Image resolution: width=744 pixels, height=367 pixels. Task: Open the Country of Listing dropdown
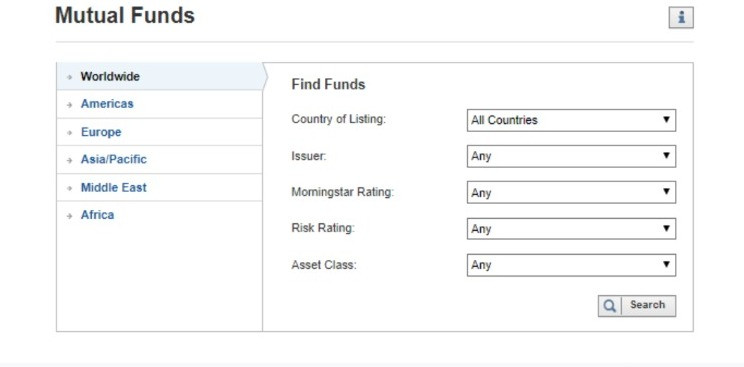tap(571, 120)
